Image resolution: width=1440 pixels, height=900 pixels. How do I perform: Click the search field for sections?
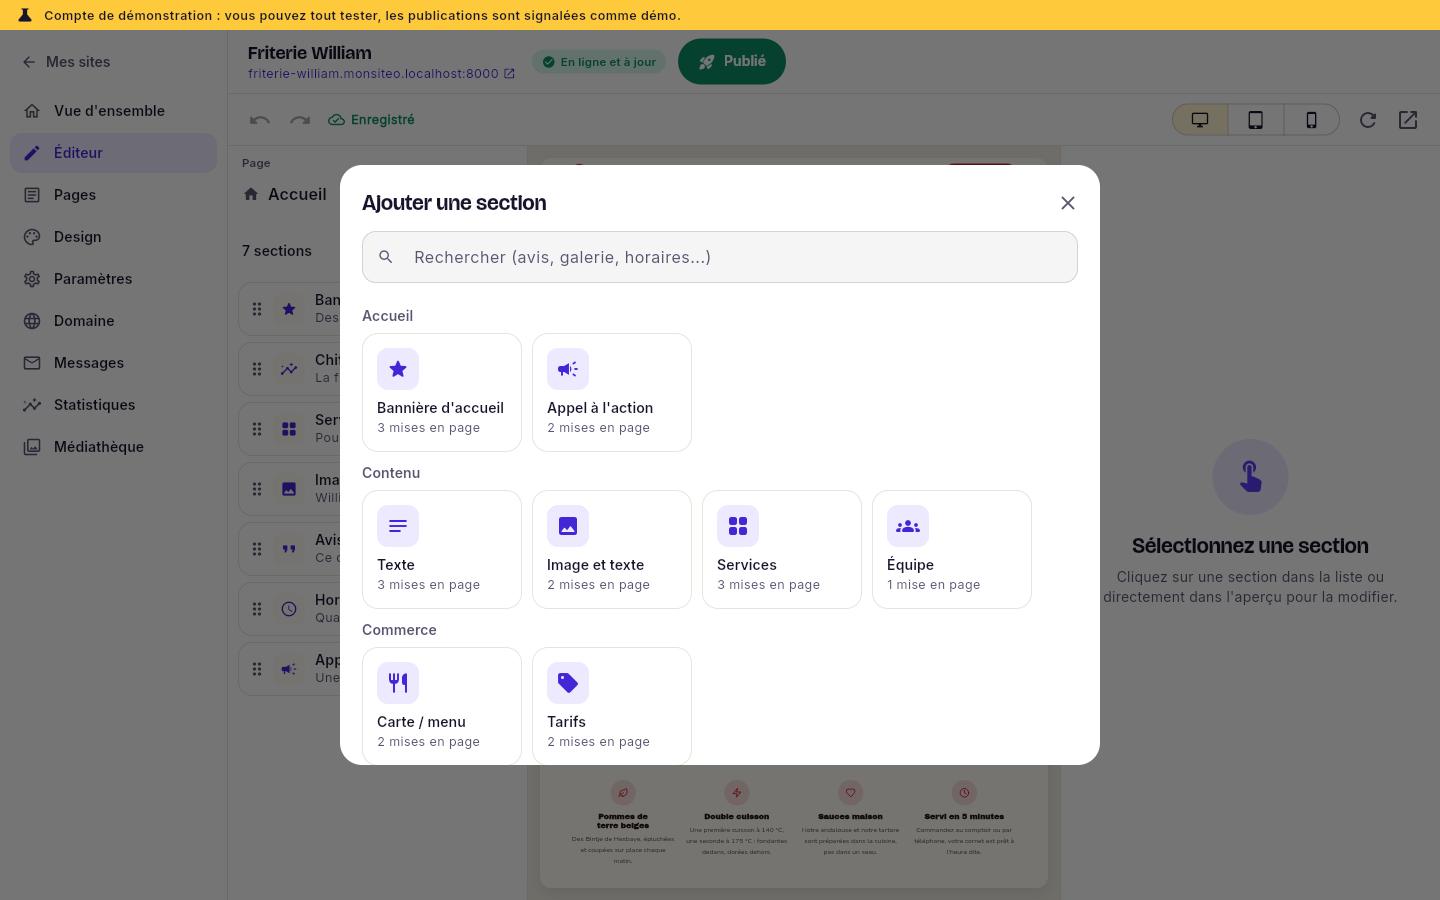720,257
